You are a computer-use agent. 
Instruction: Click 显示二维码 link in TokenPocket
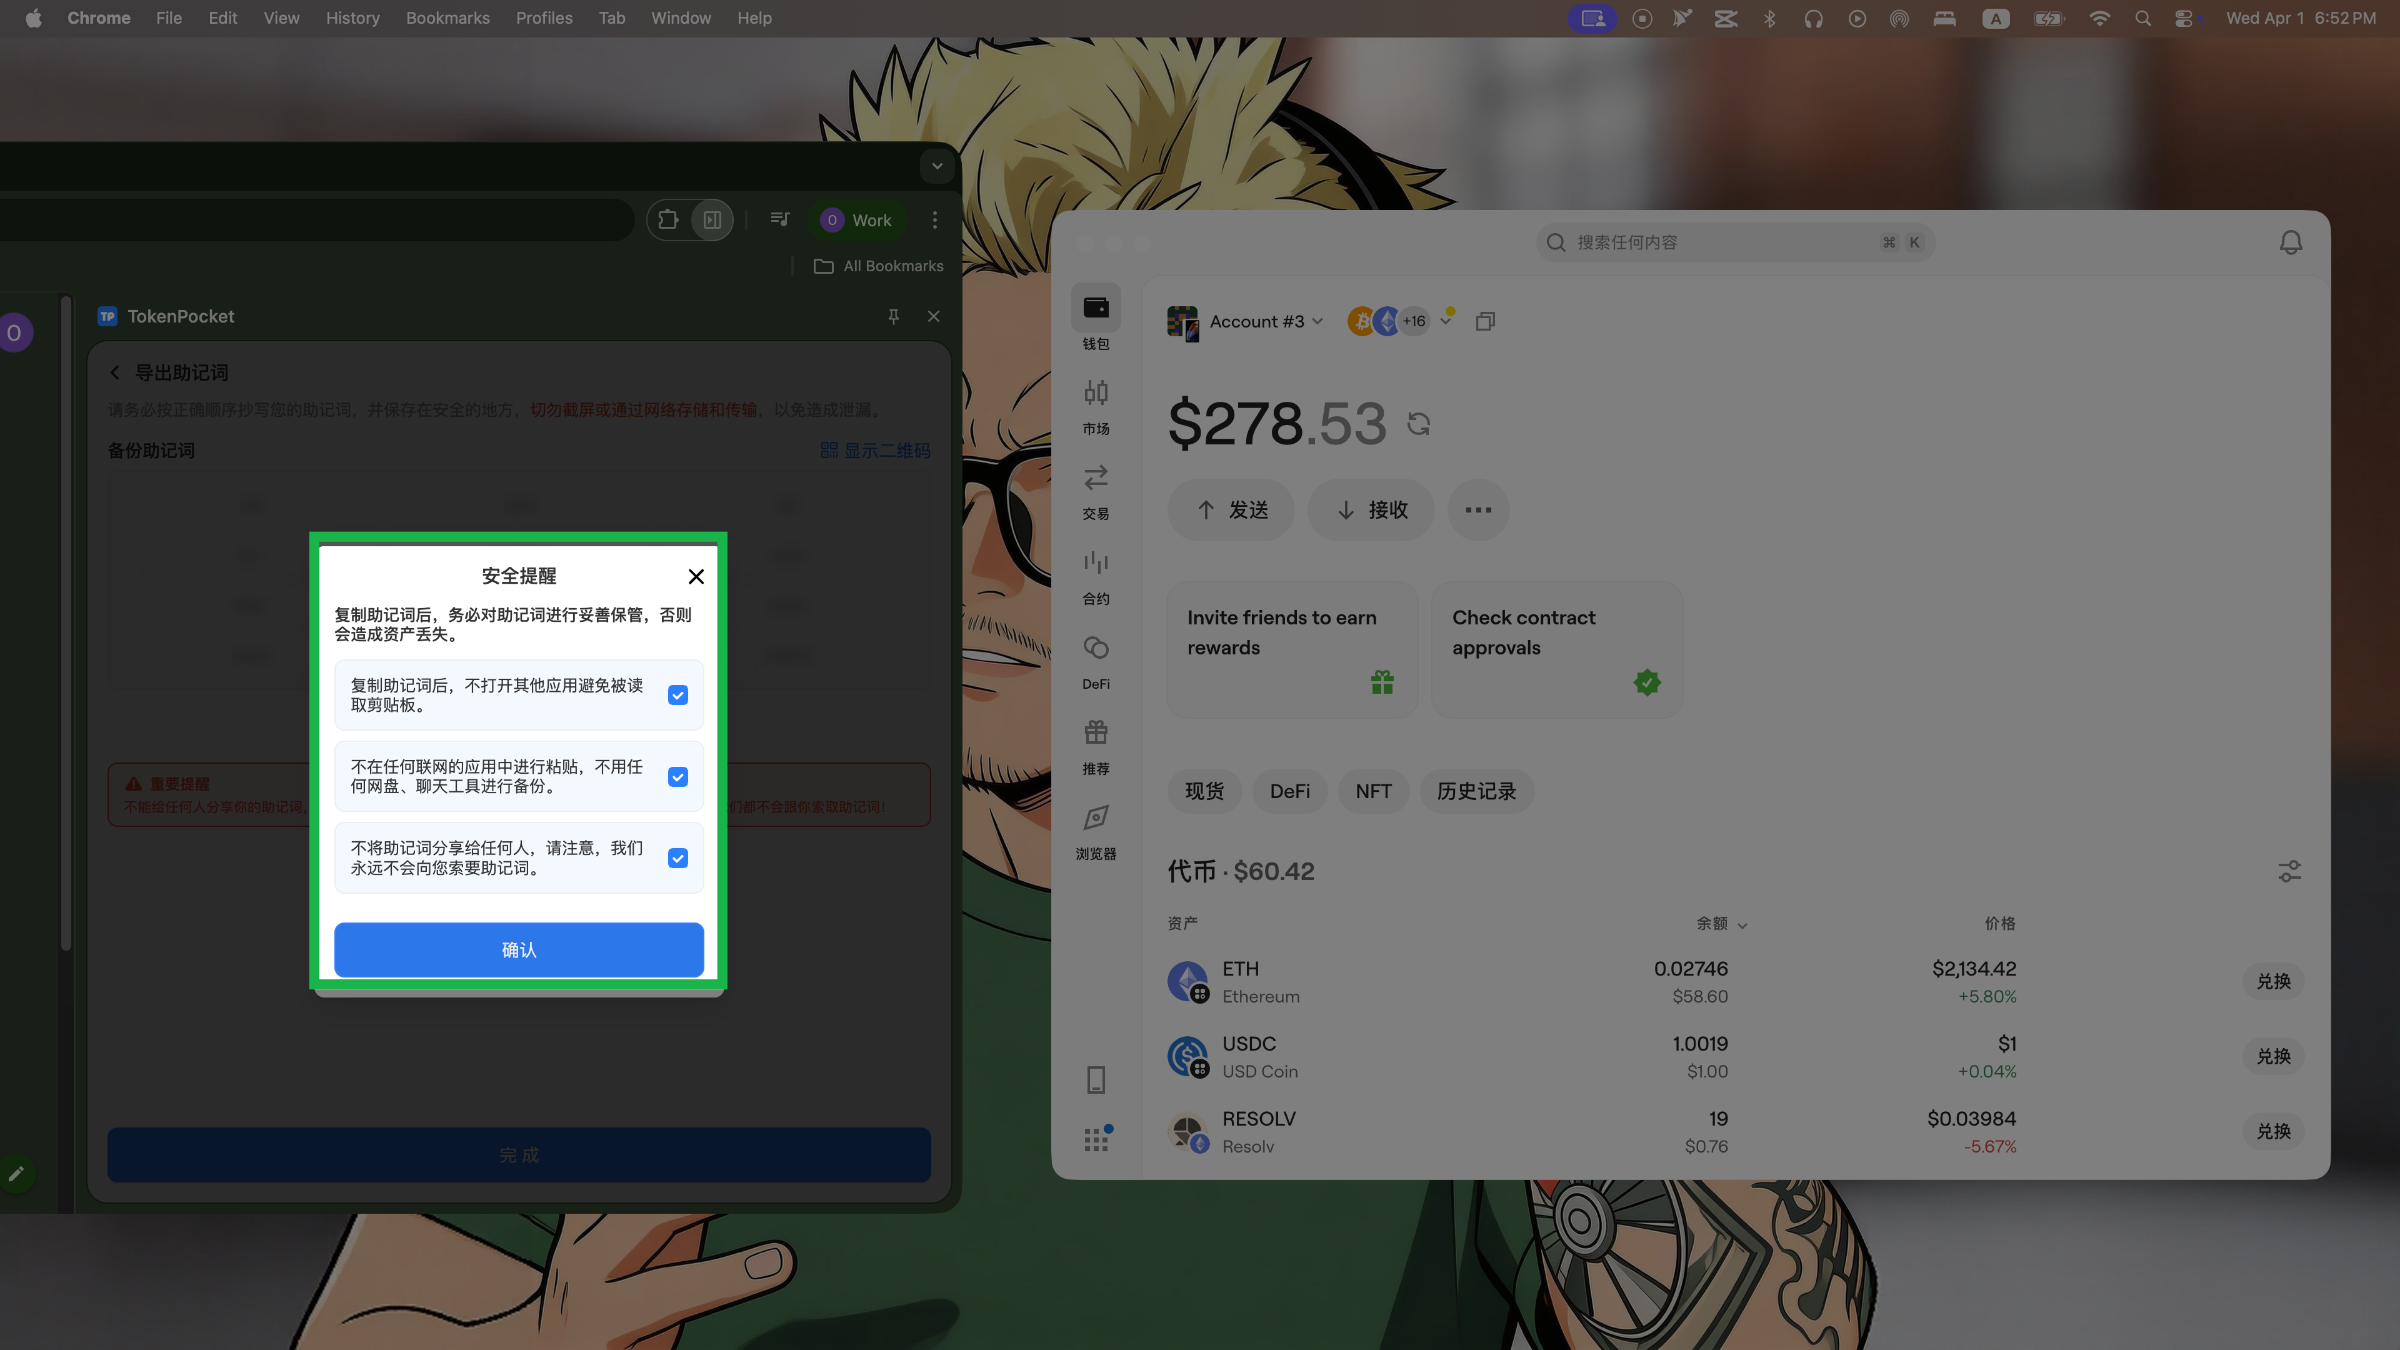pyautogui.click(x=875, y=450)
